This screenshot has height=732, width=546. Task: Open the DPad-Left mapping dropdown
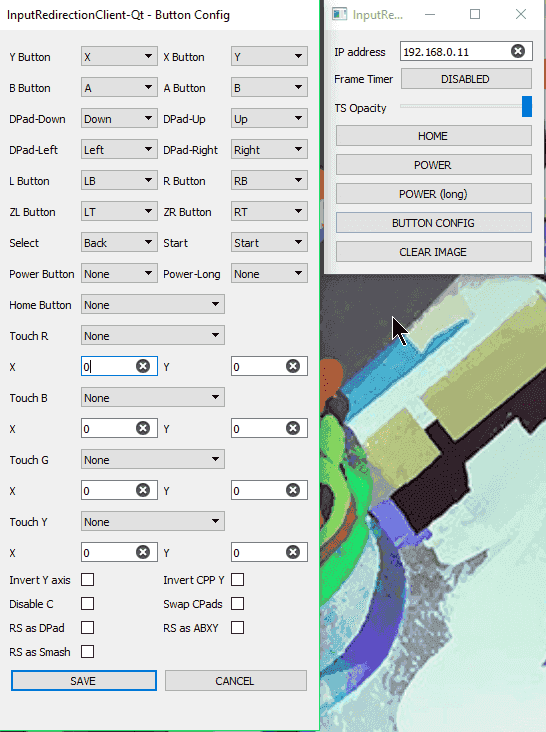119,150
